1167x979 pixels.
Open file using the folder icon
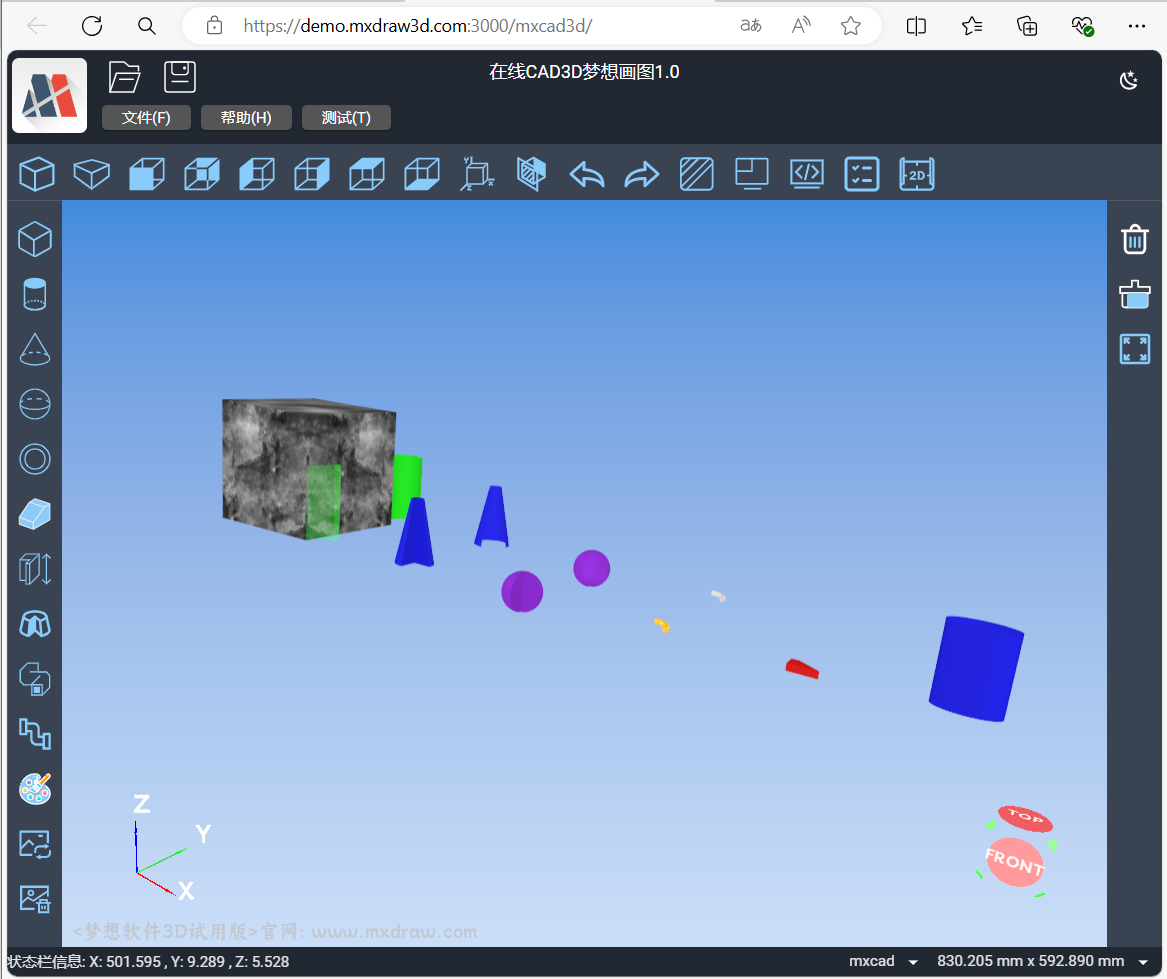pos(124,77)
